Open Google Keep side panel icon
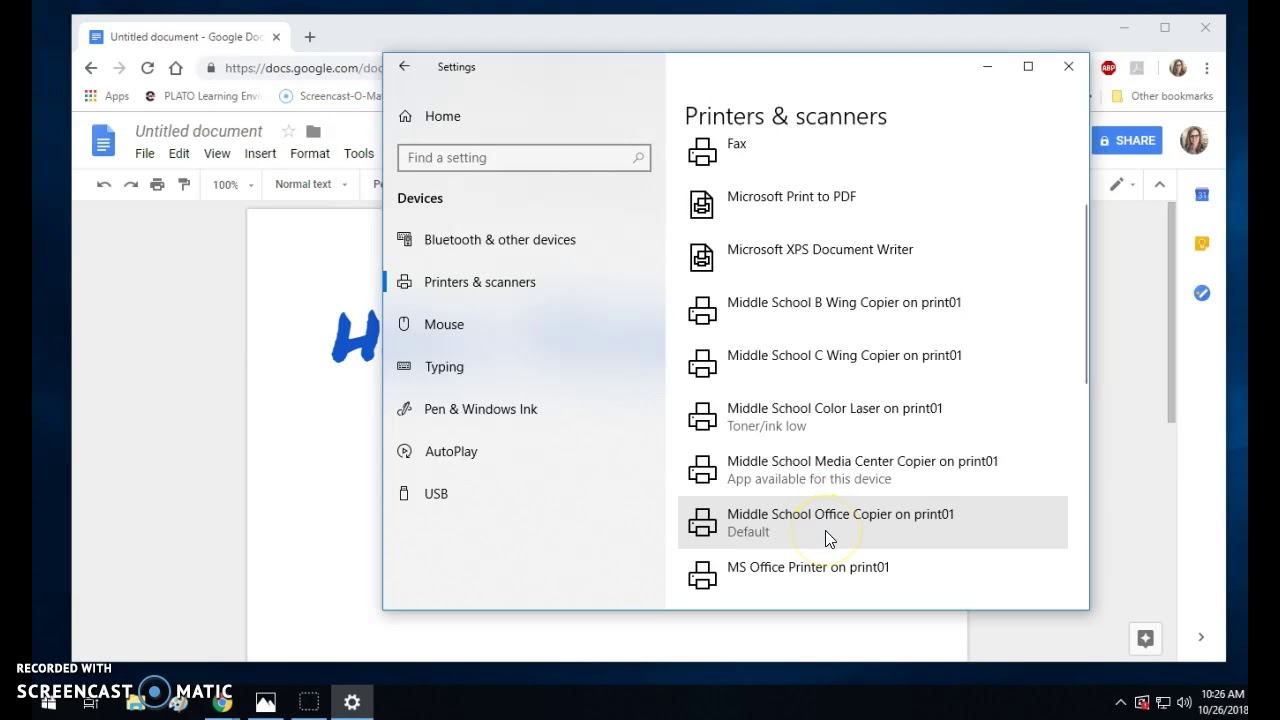The width and height of the screenshot is (1280, 720). [x=1202, y=244]
